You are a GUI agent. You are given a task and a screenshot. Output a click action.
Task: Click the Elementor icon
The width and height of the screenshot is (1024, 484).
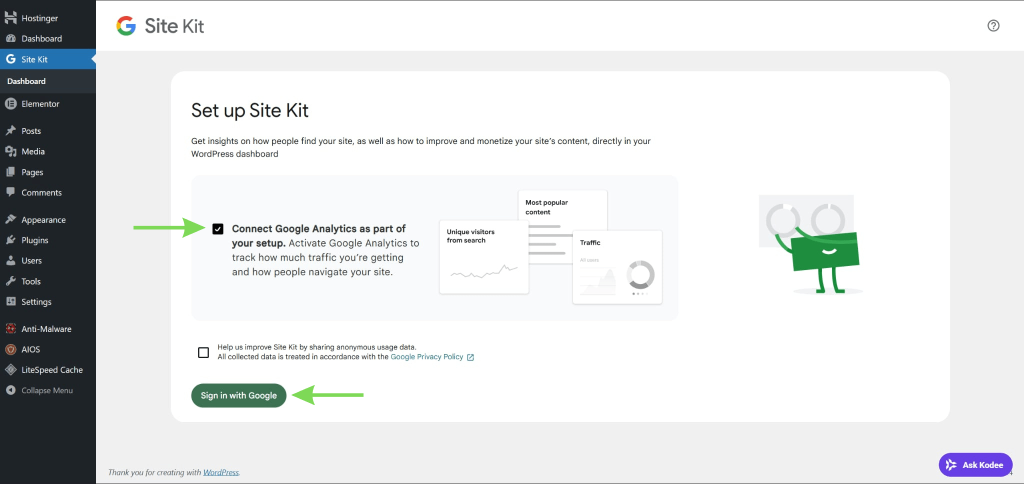pos(10,104)
